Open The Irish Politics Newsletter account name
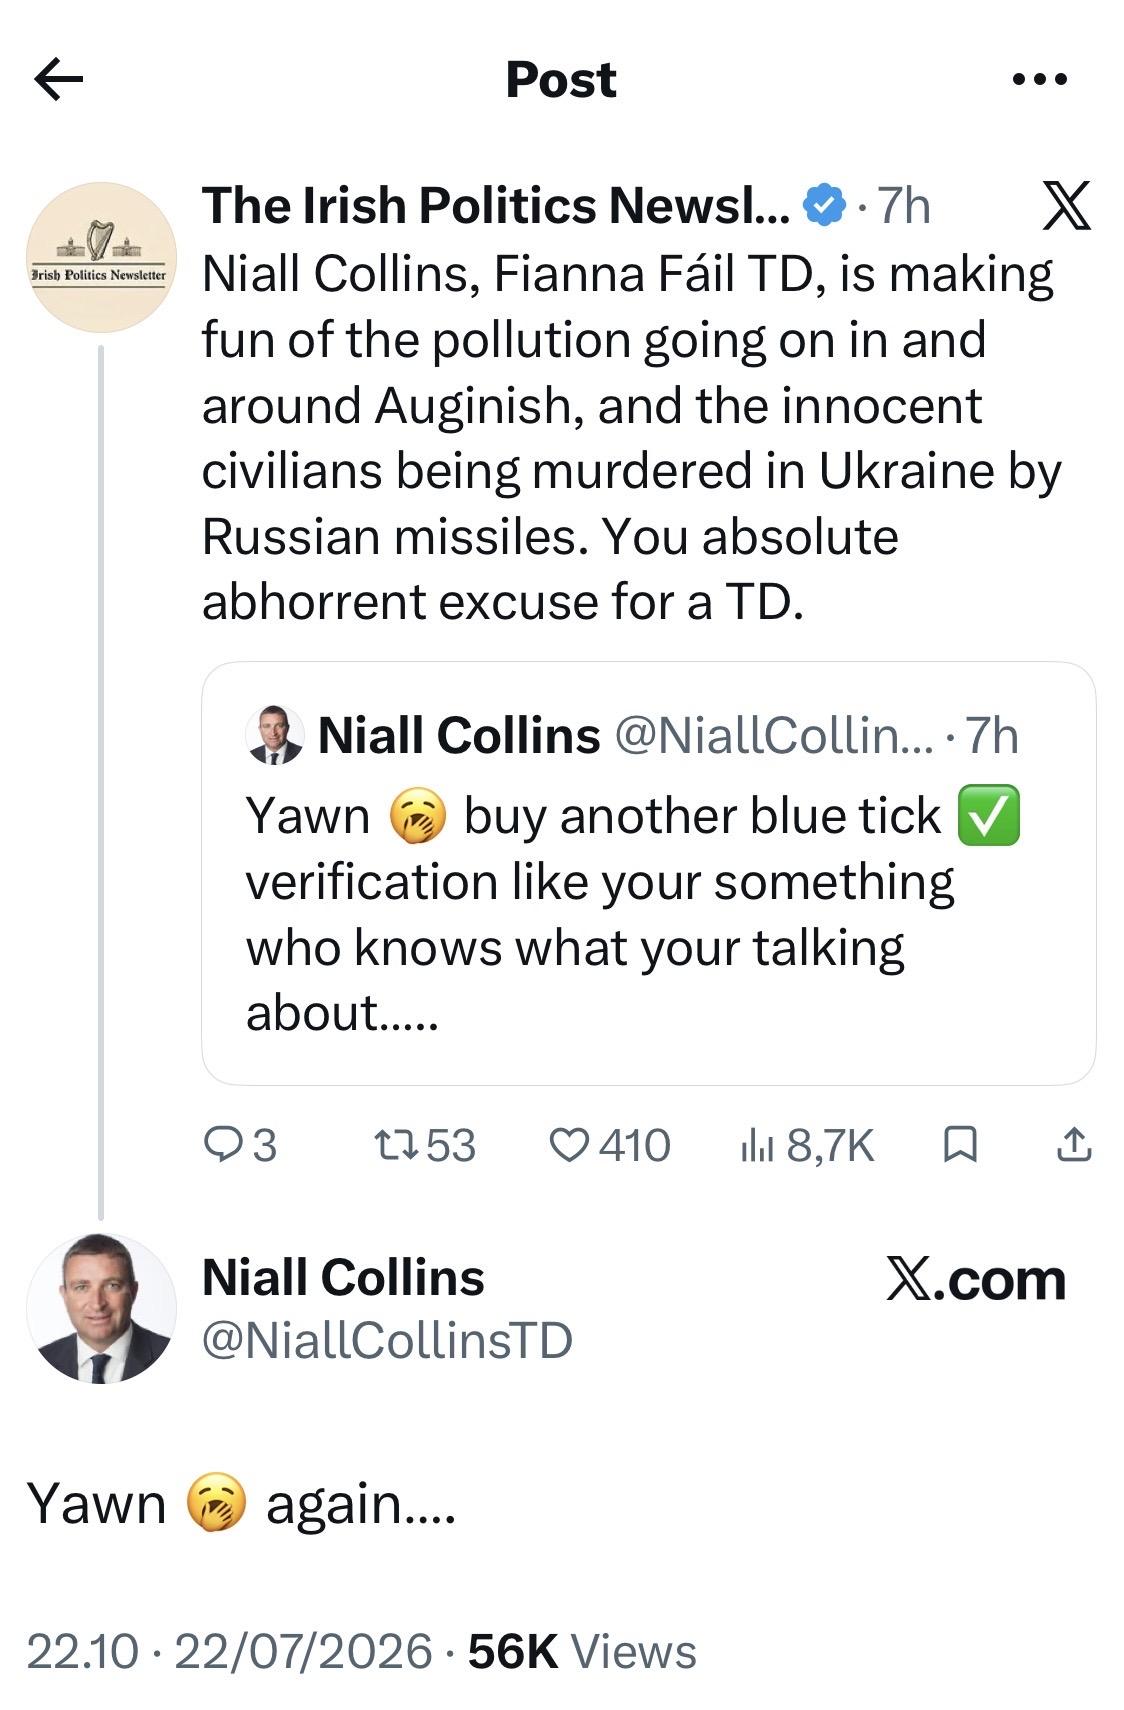 pos(496,206)
